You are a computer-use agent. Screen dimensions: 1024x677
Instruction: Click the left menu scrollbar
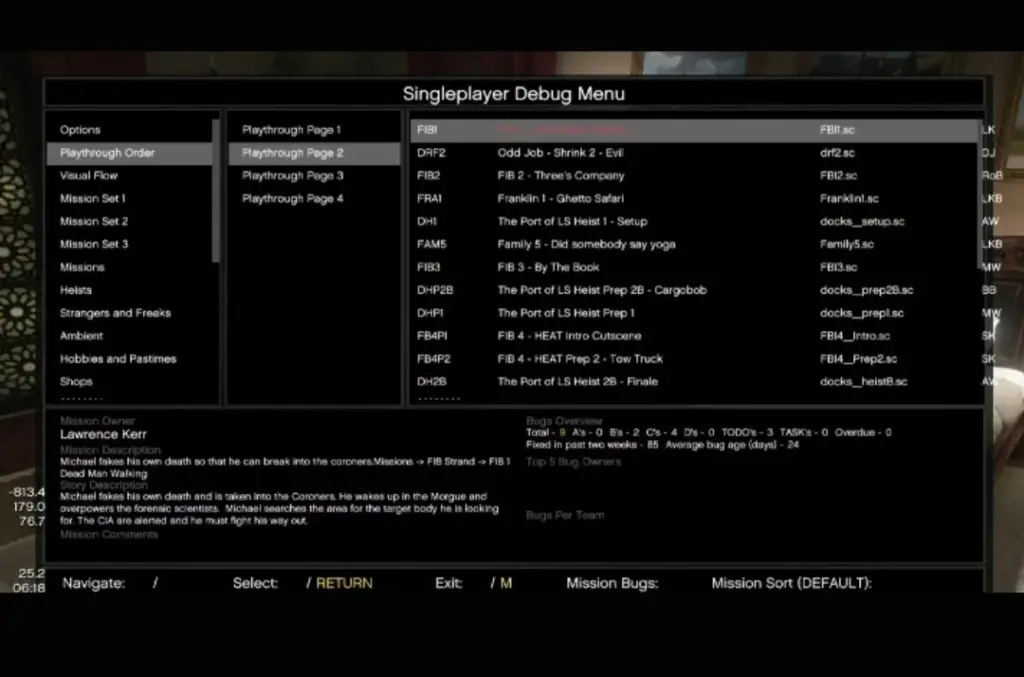point(216,191)
